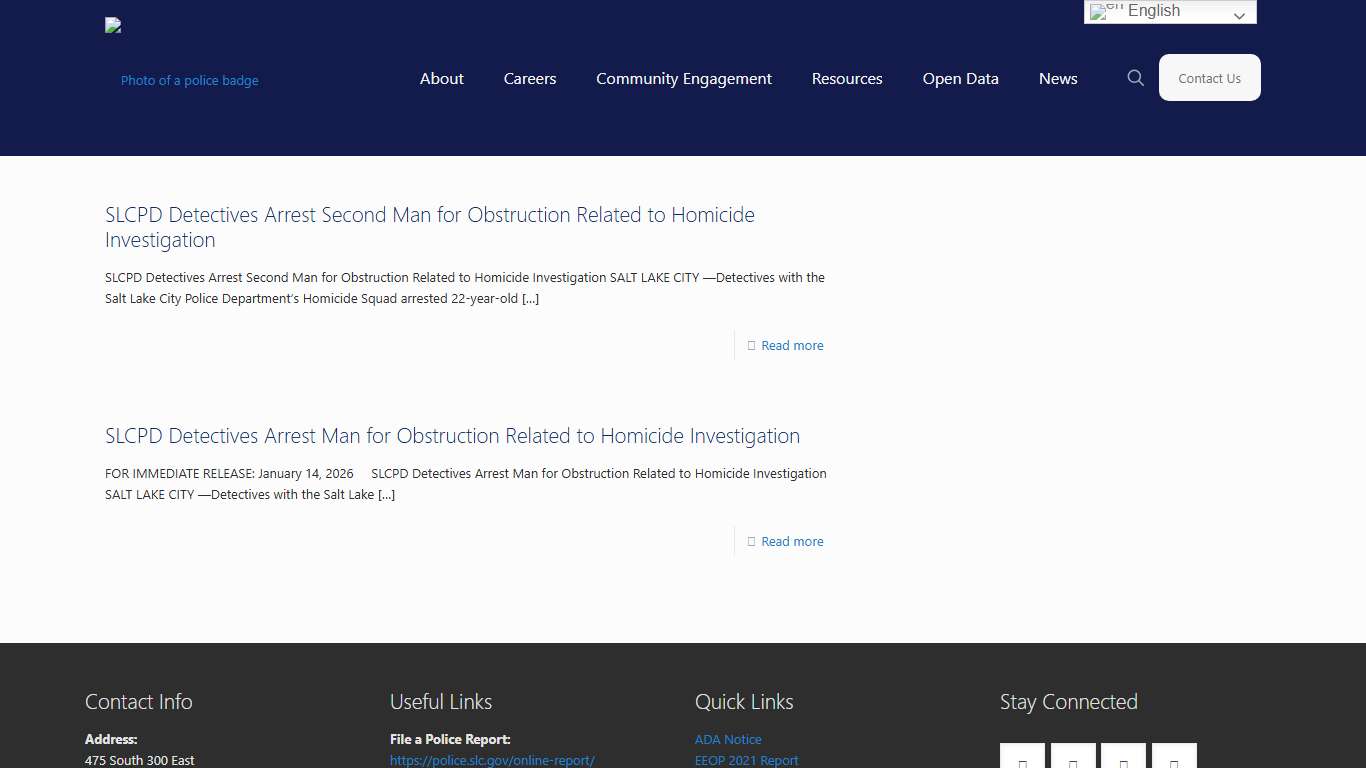This screenshot has height=768, width=1366.
Task: Select Careers in the navigation bar
Action: (x=530, y=79)
